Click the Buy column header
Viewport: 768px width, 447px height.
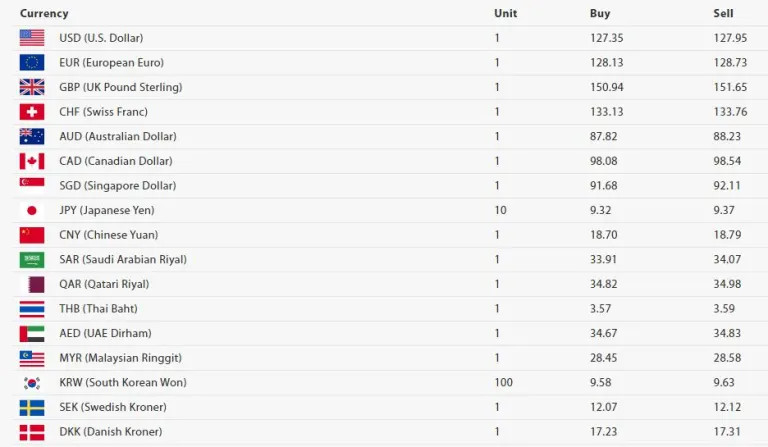(600, 13)
